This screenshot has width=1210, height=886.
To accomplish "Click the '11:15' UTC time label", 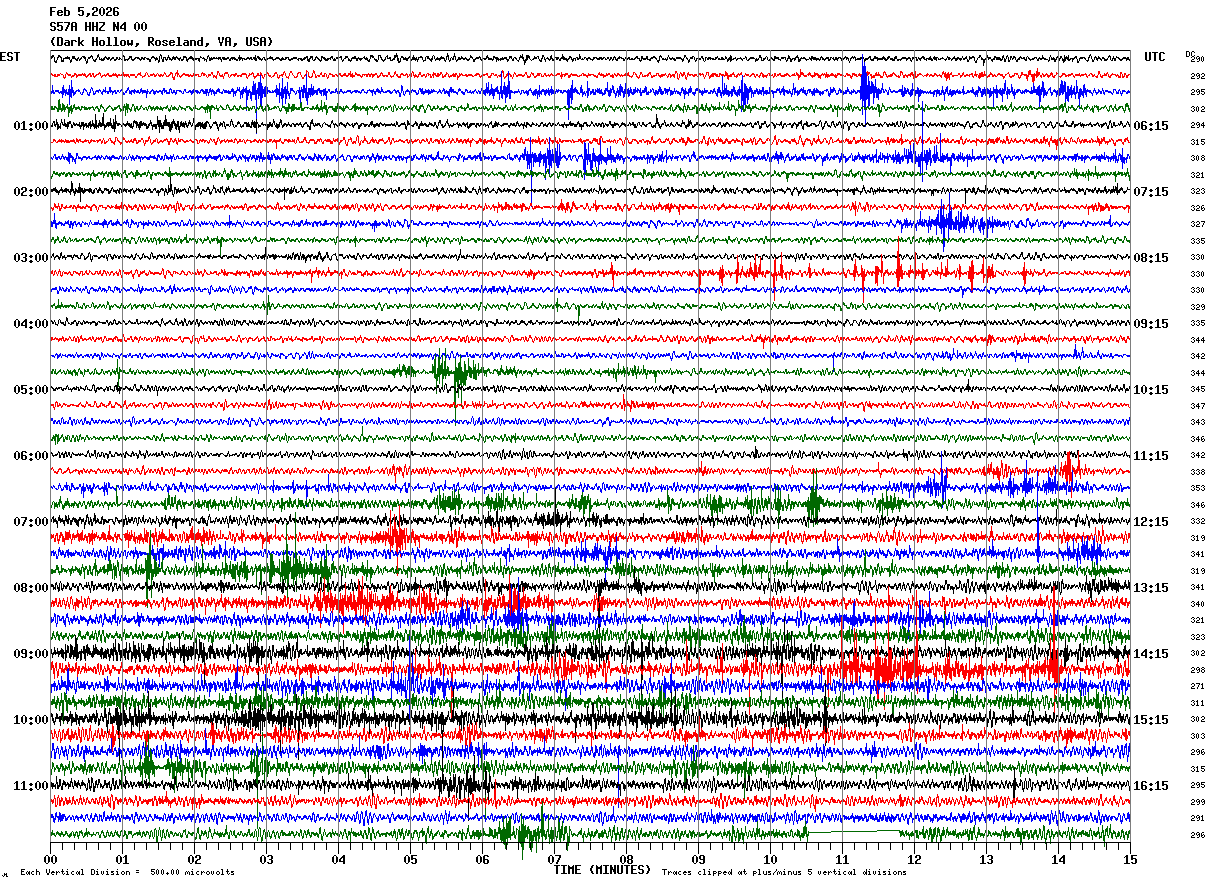I will coord(1152,456).
